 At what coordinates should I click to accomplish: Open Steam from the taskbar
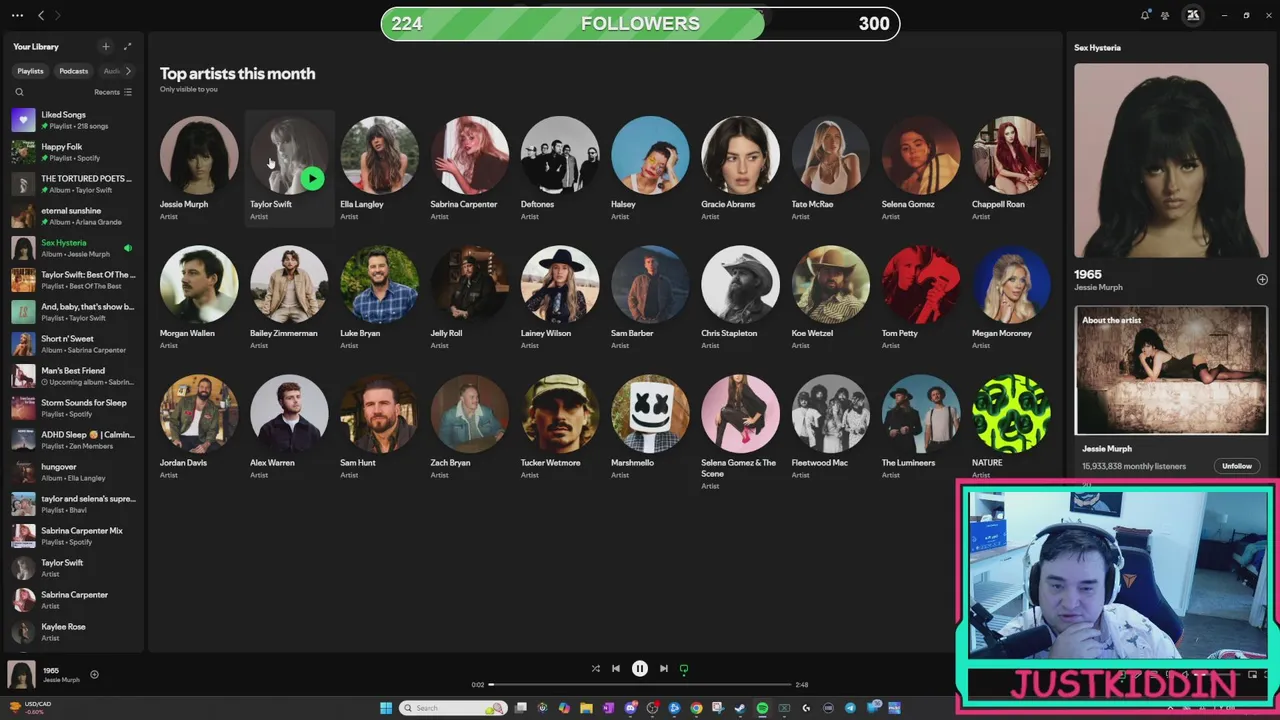740,708
